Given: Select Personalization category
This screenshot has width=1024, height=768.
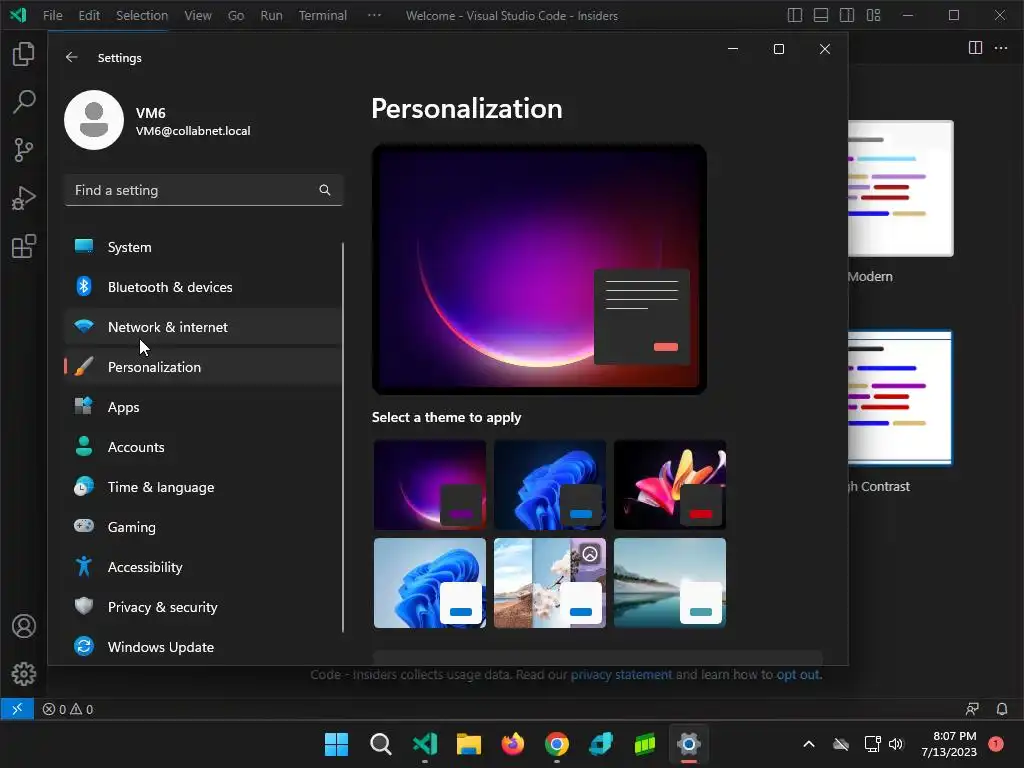Looking at the screenshot, I should pyautogui.click(x=202, y=367).
